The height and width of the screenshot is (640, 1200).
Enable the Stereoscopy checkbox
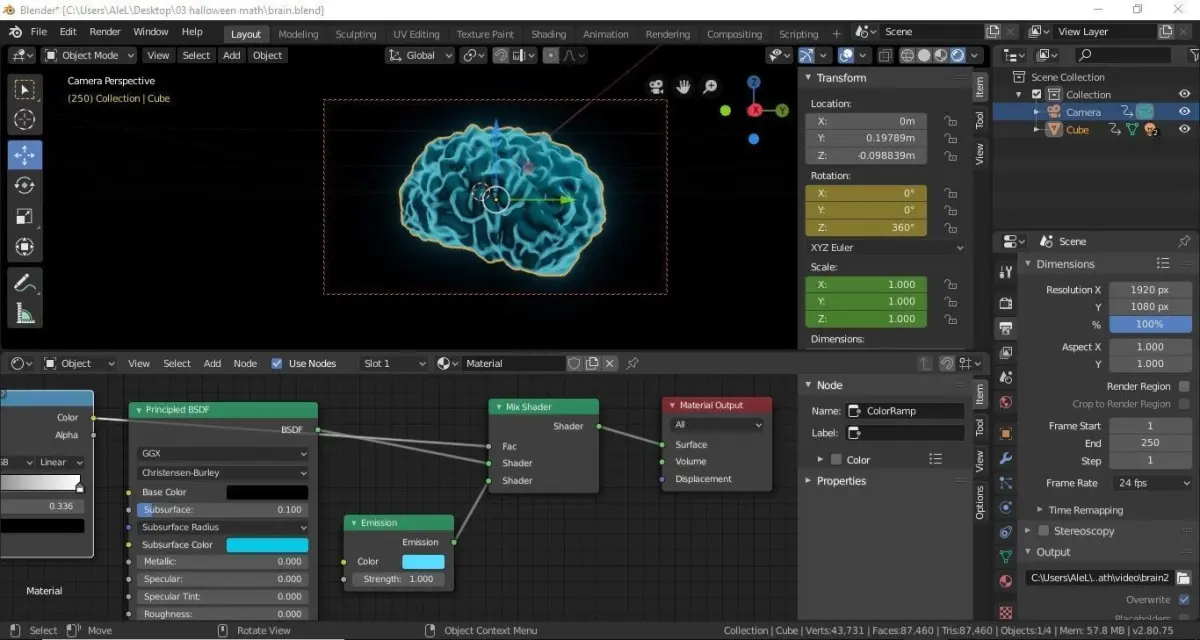pyautogui.click(x=1043, y=531)
